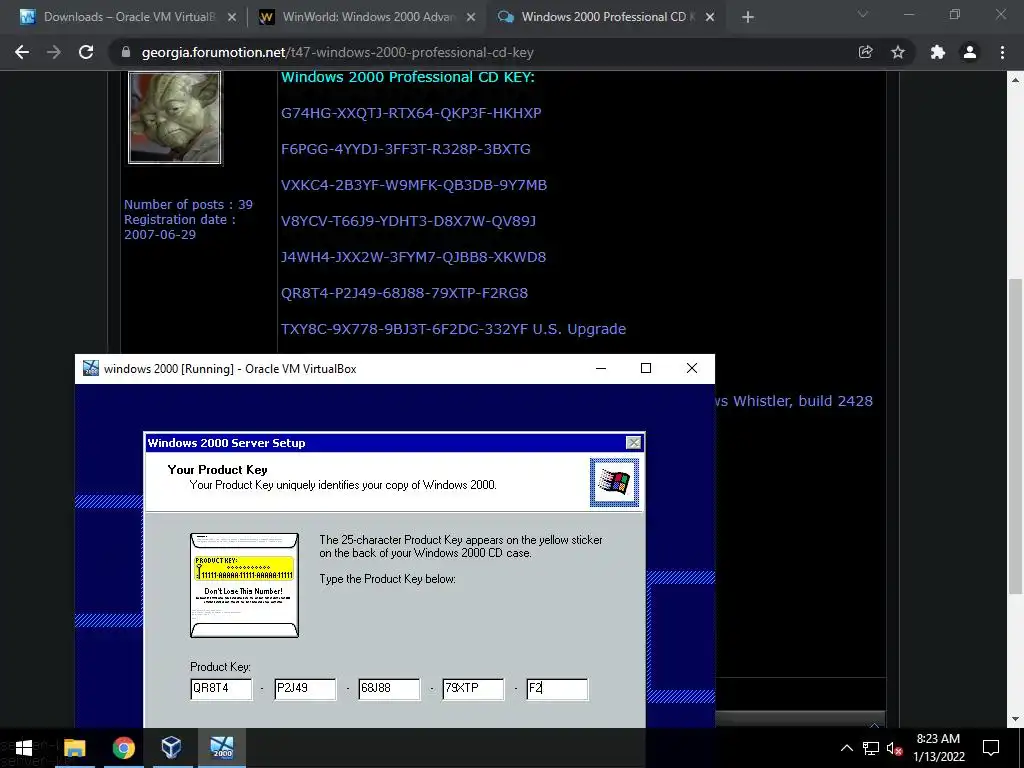
Task: Close the Downloads VirtualBox tab
Action: coord(232,17)
